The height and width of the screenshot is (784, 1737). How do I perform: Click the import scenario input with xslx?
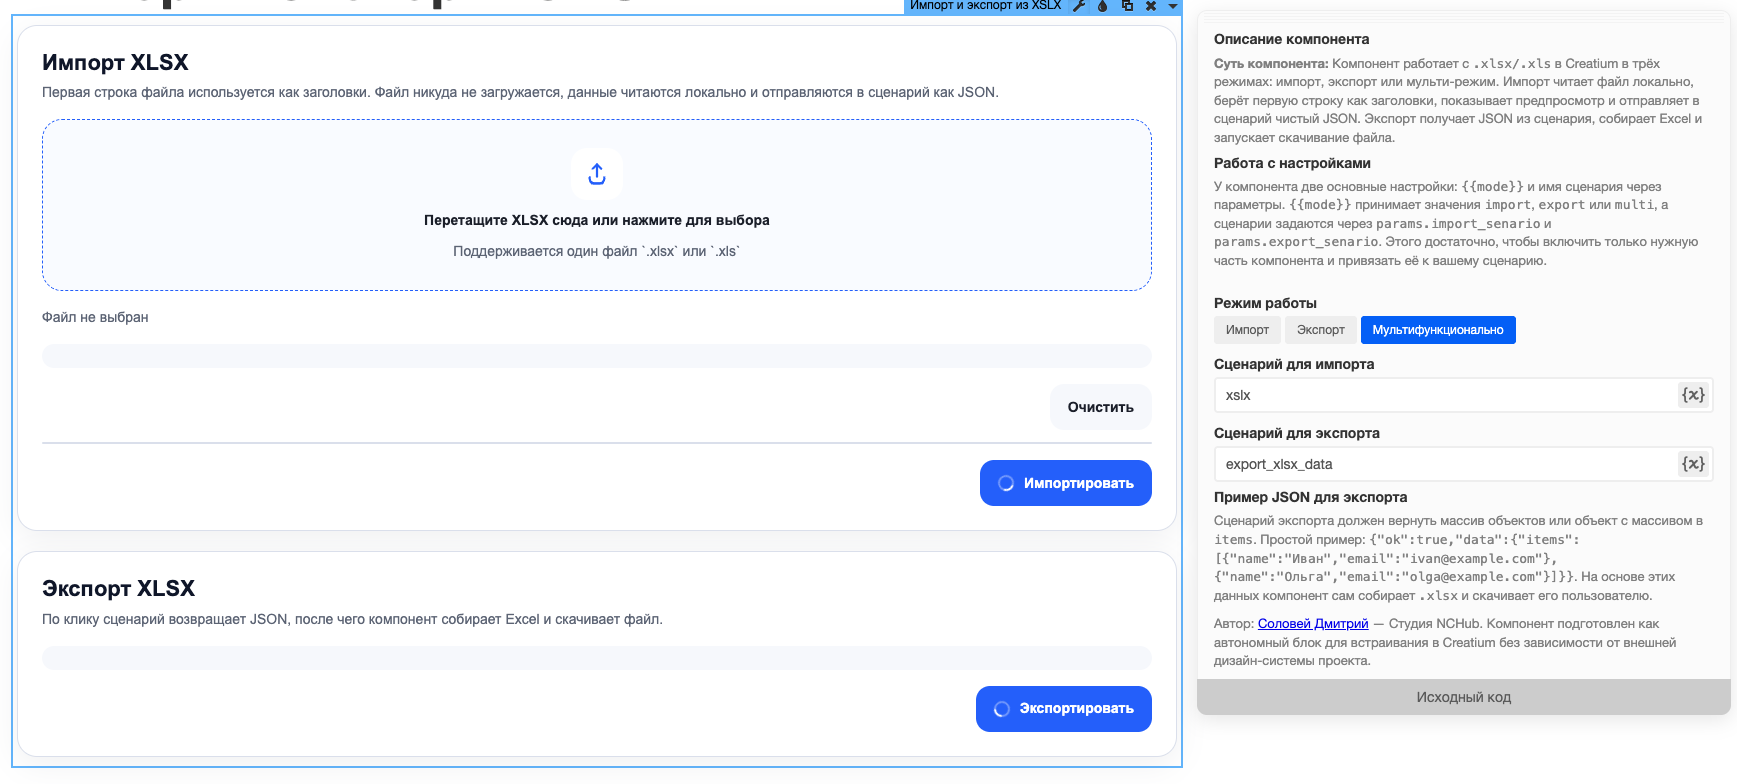click(1445, 395)
